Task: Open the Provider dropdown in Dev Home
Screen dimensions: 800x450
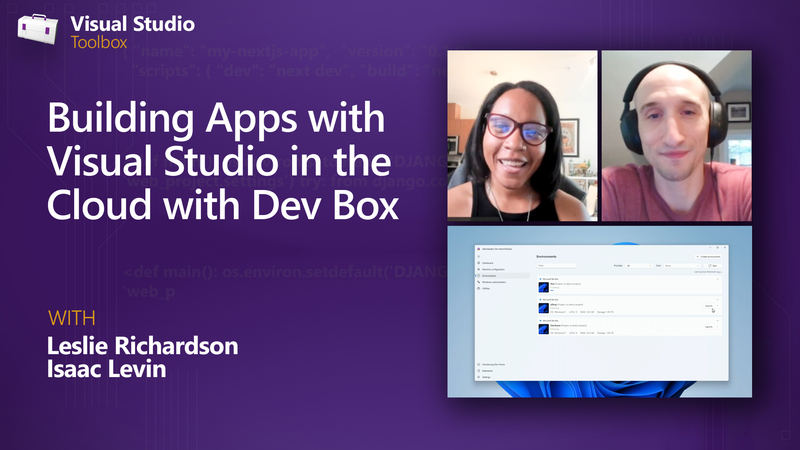Action: click(x=639, y=266)
